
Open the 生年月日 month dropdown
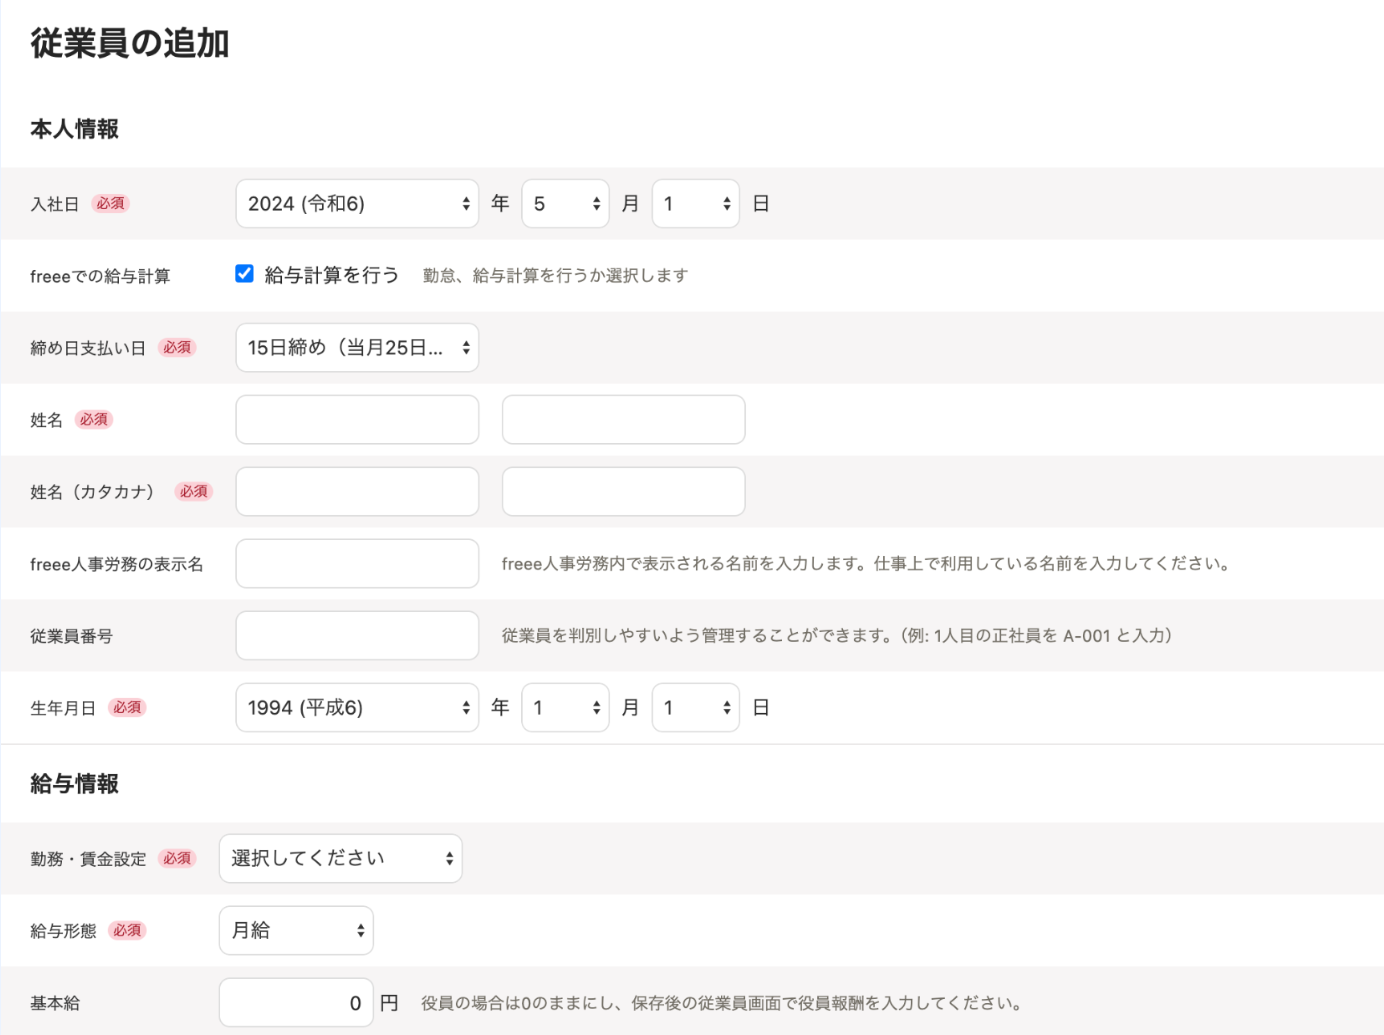pos(565,708)
